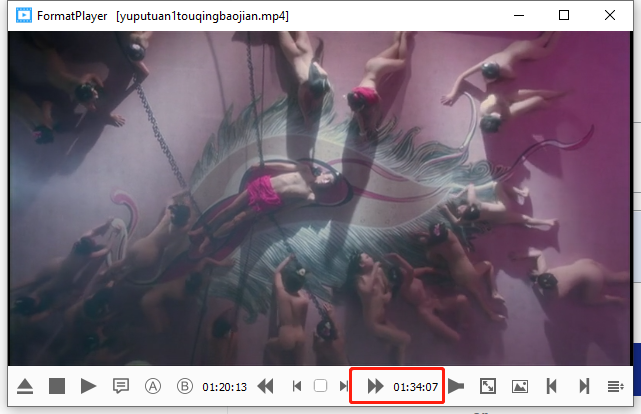641x414 pixels.
Task: Maximize the FormatPlayer window
Action: (564, 16)
